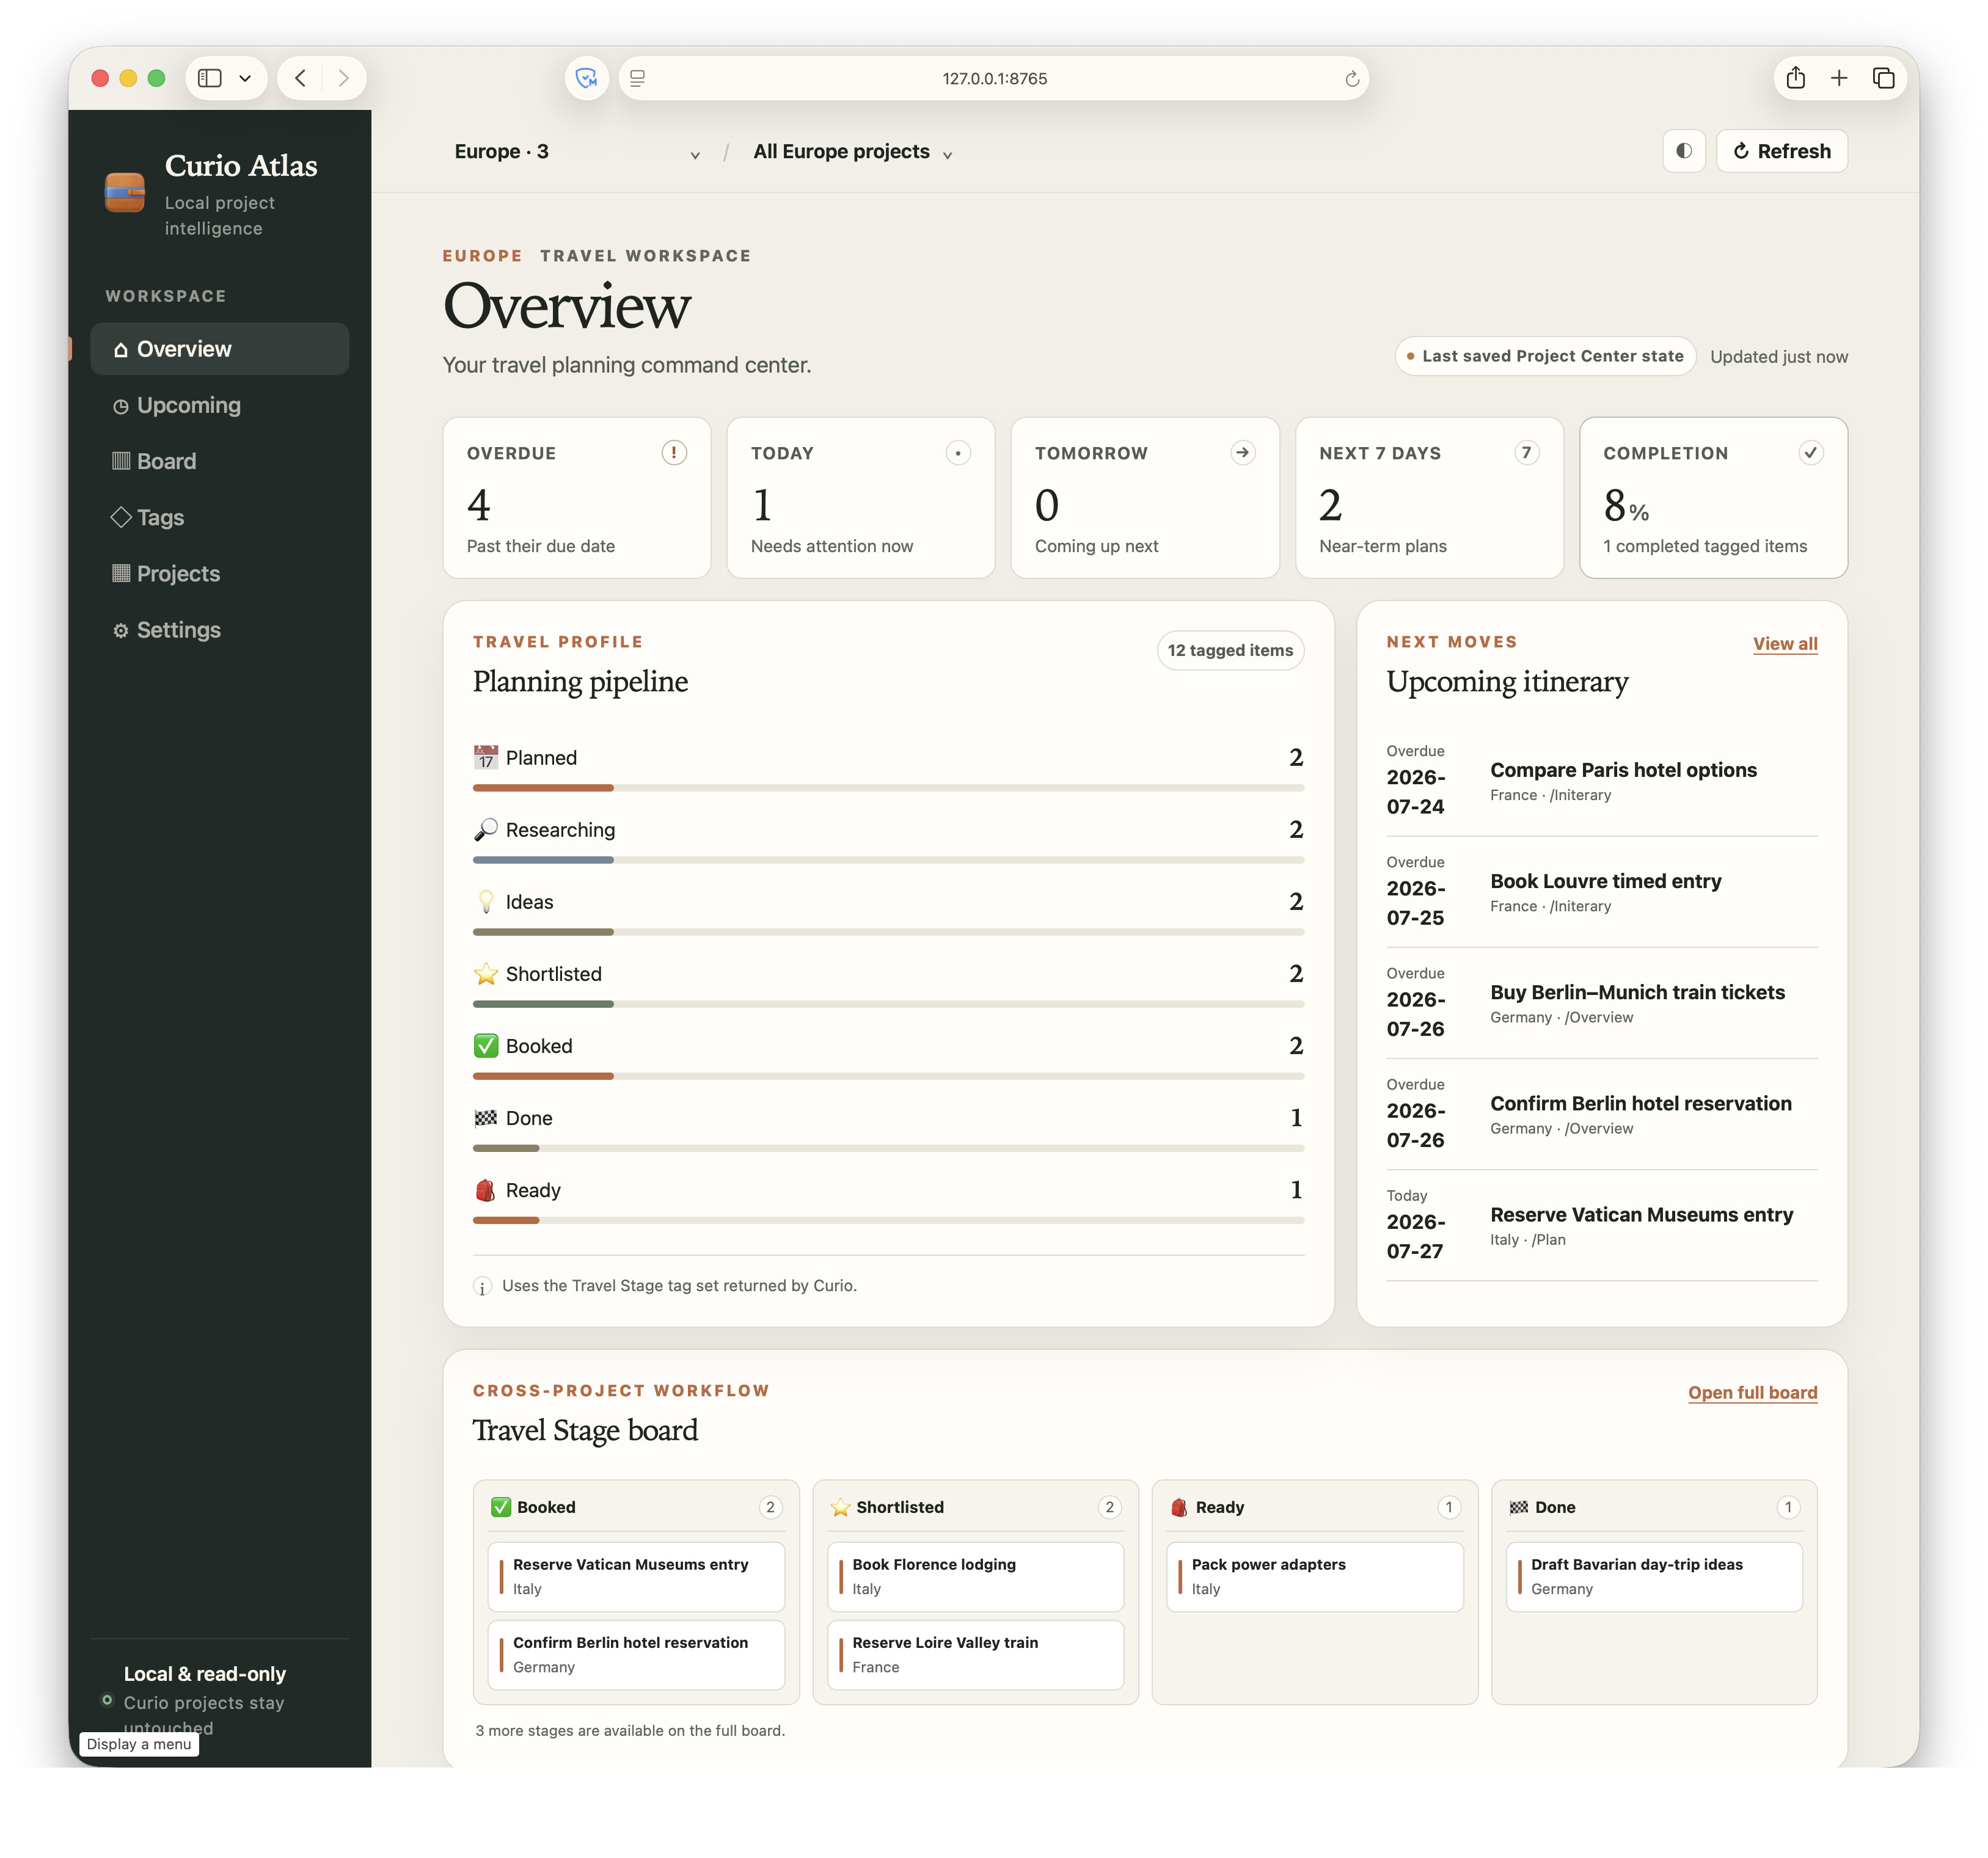Show tab overview icon

1883,78
